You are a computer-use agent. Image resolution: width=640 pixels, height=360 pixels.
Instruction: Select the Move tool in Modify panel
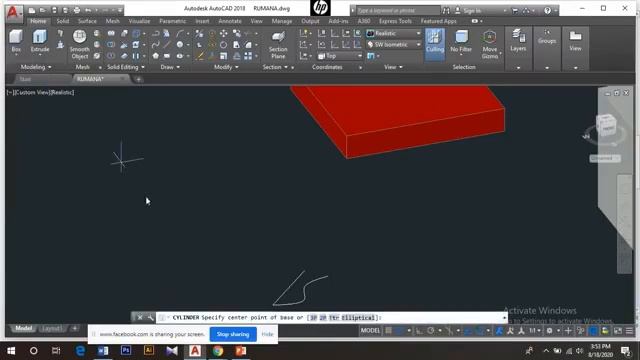coord(223,33)
